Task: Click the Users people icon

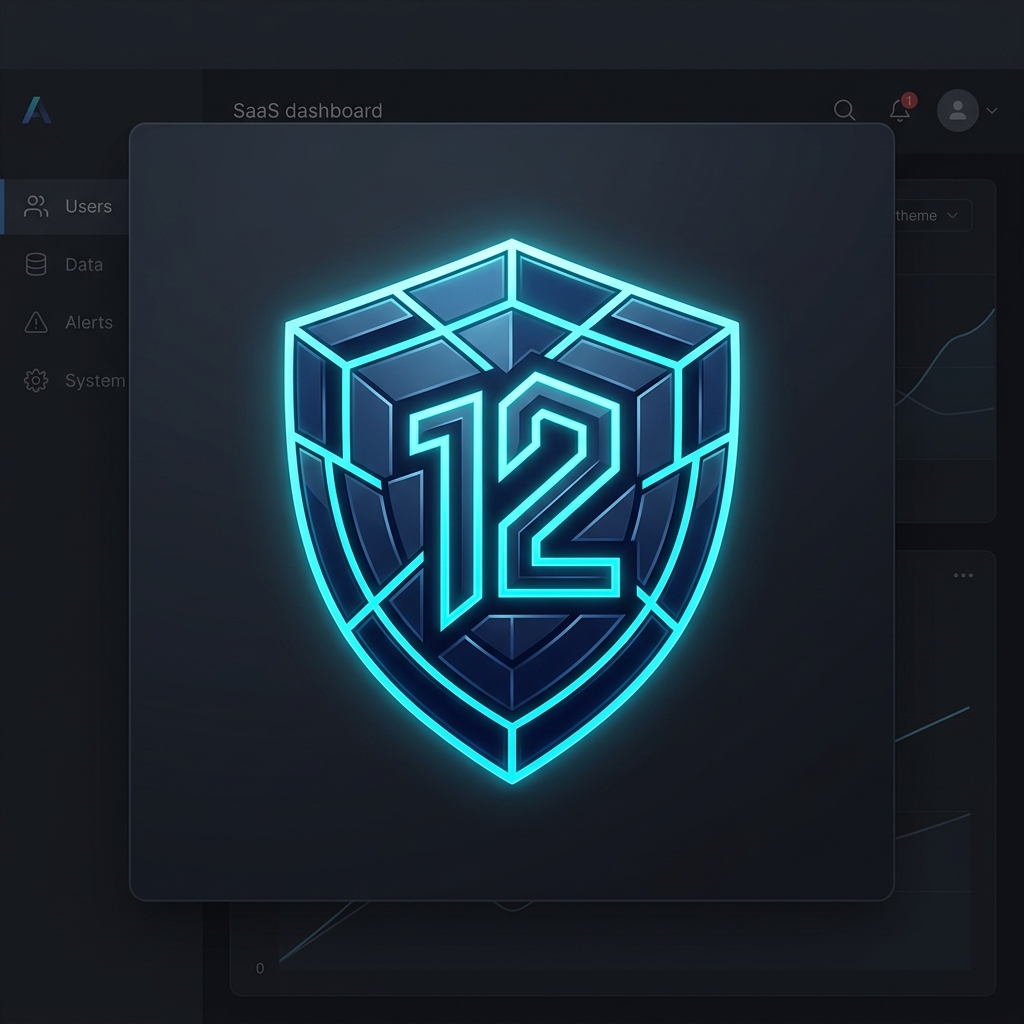Action: click(36, 206)
